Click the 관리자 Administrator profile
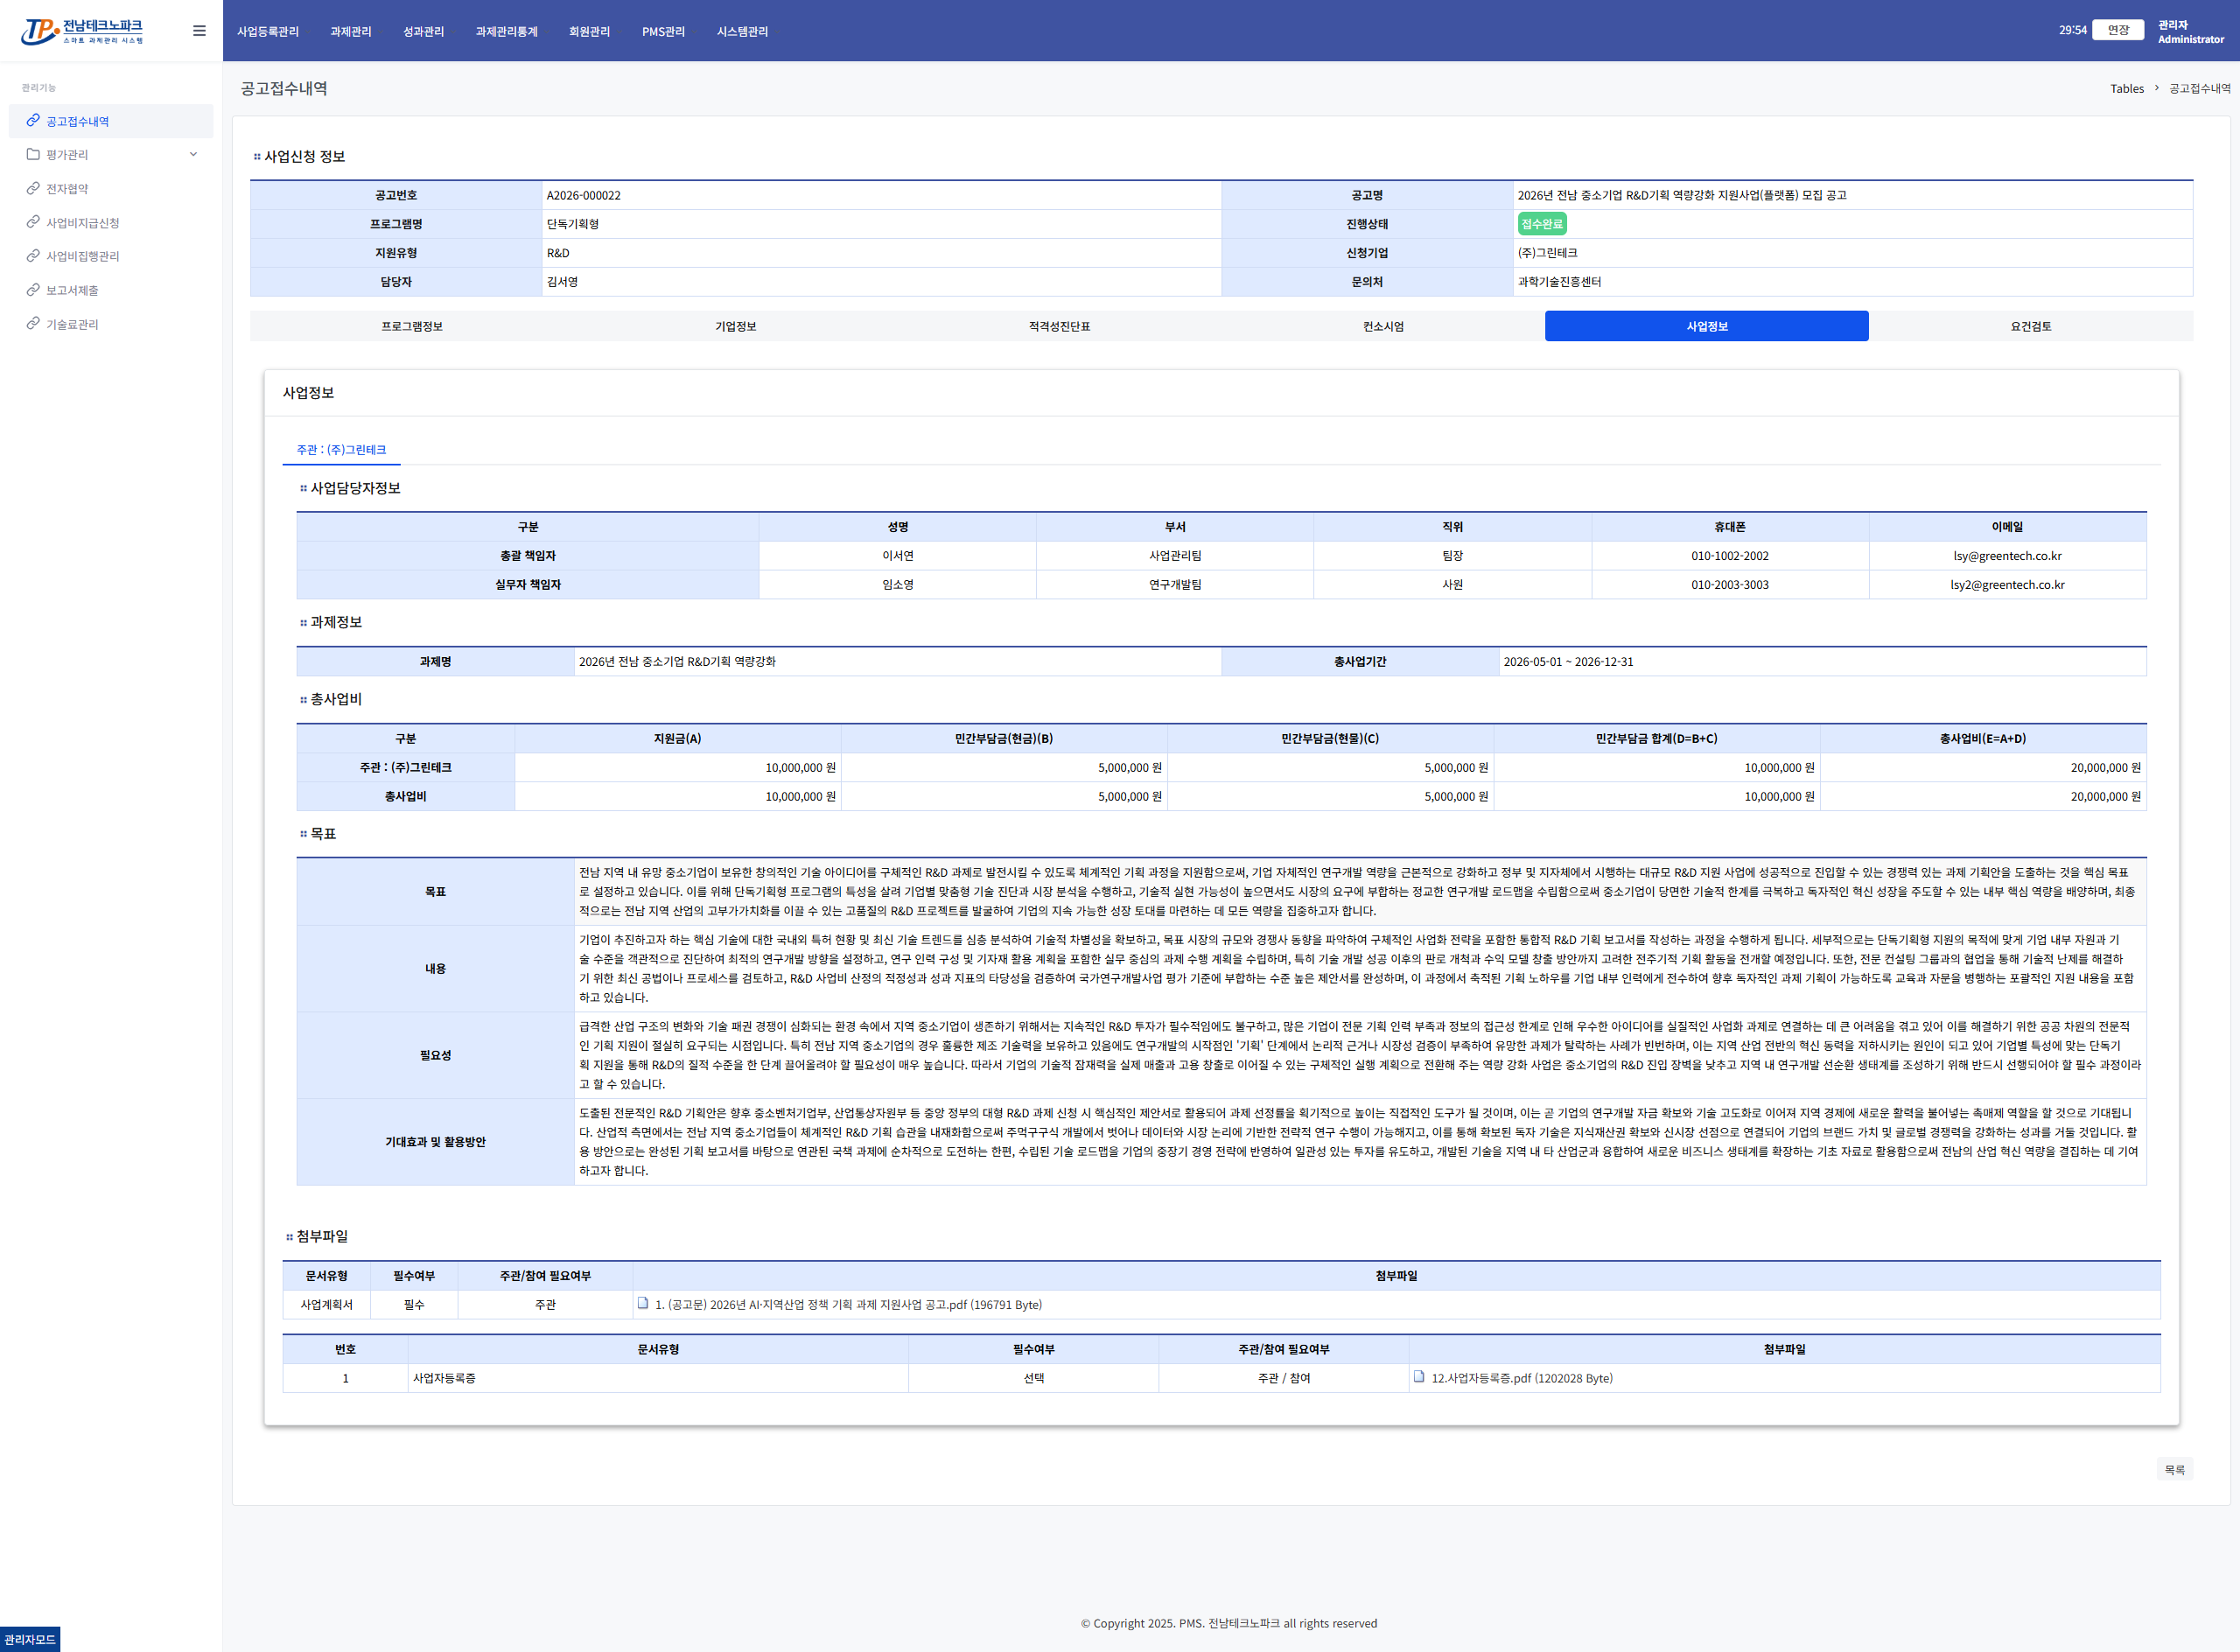Screen dimensions: 2240x1652 coord(2190,31)
